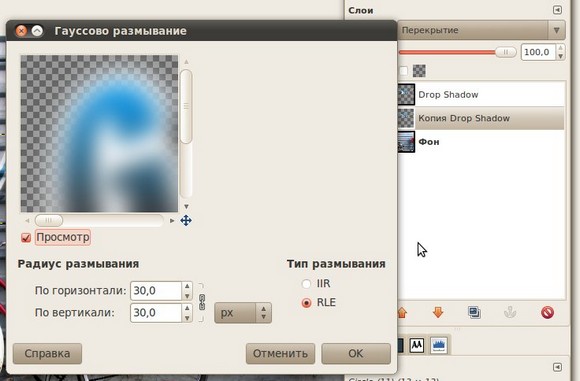The width and height of the screenshot is (580, 381).
Task: Click the preview navigation cross icon
Action: [186, 220]
